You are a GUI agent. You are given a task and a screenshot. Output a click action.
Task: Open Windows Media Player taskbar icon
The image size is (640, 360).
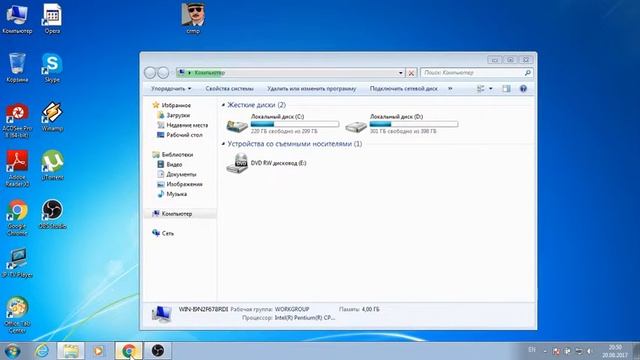pos(98,351)
